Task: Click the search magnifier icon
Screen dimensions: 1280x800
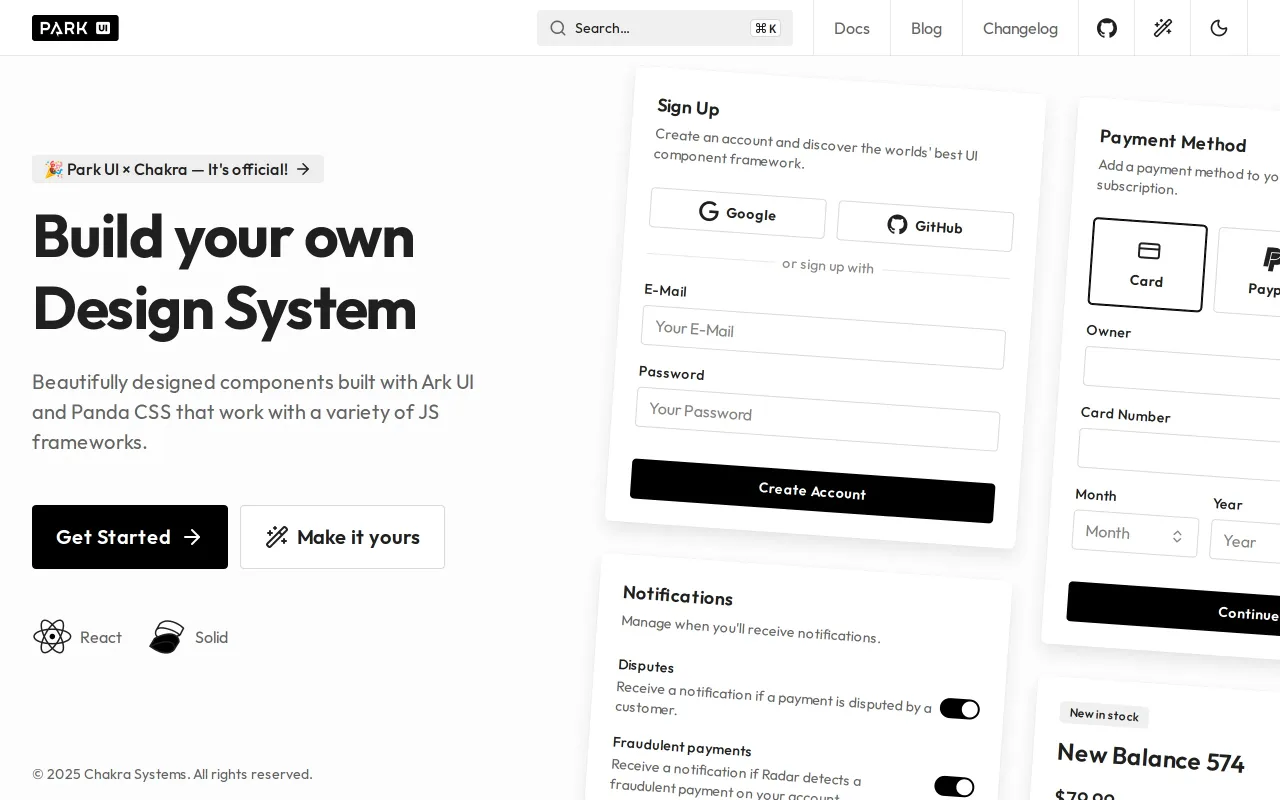Action: coord(558,28)
